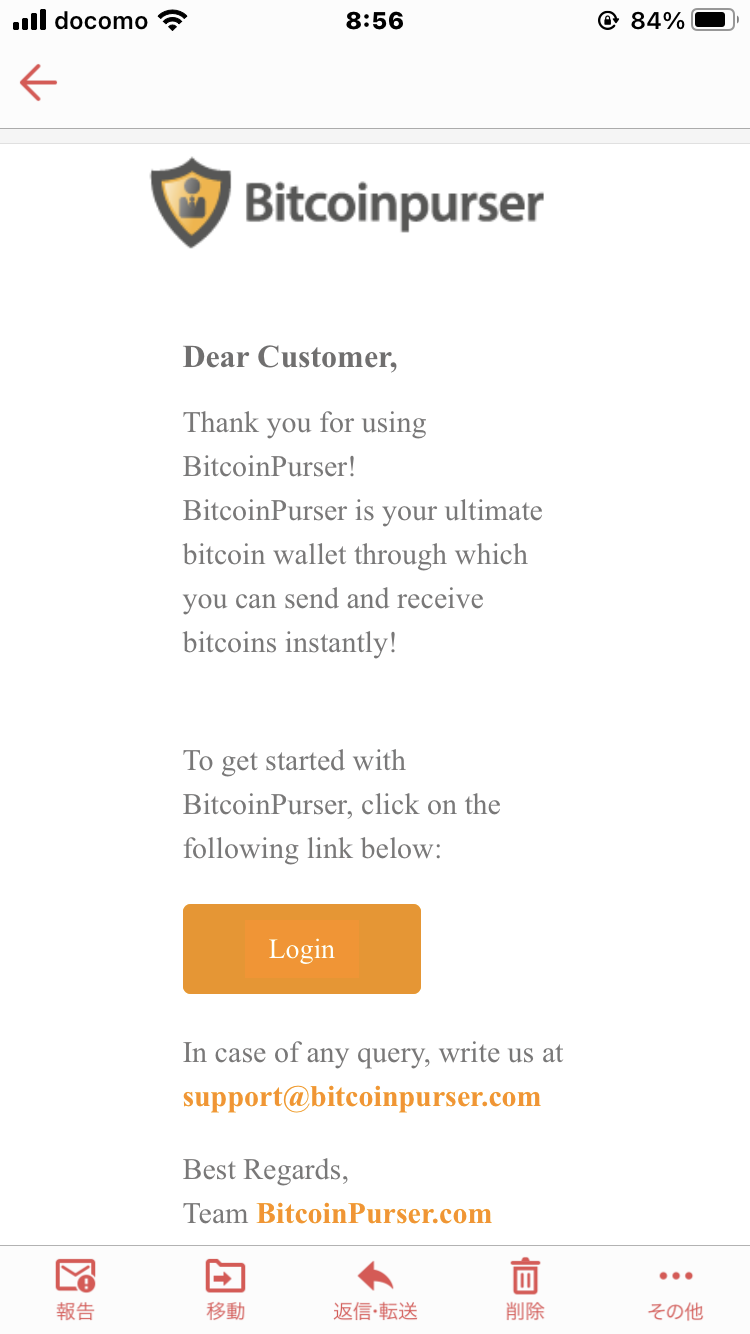Tap the cellular signal bars
Viewport: 750px width, 1334px height.
pyautogui.click(x=30, y=20)
